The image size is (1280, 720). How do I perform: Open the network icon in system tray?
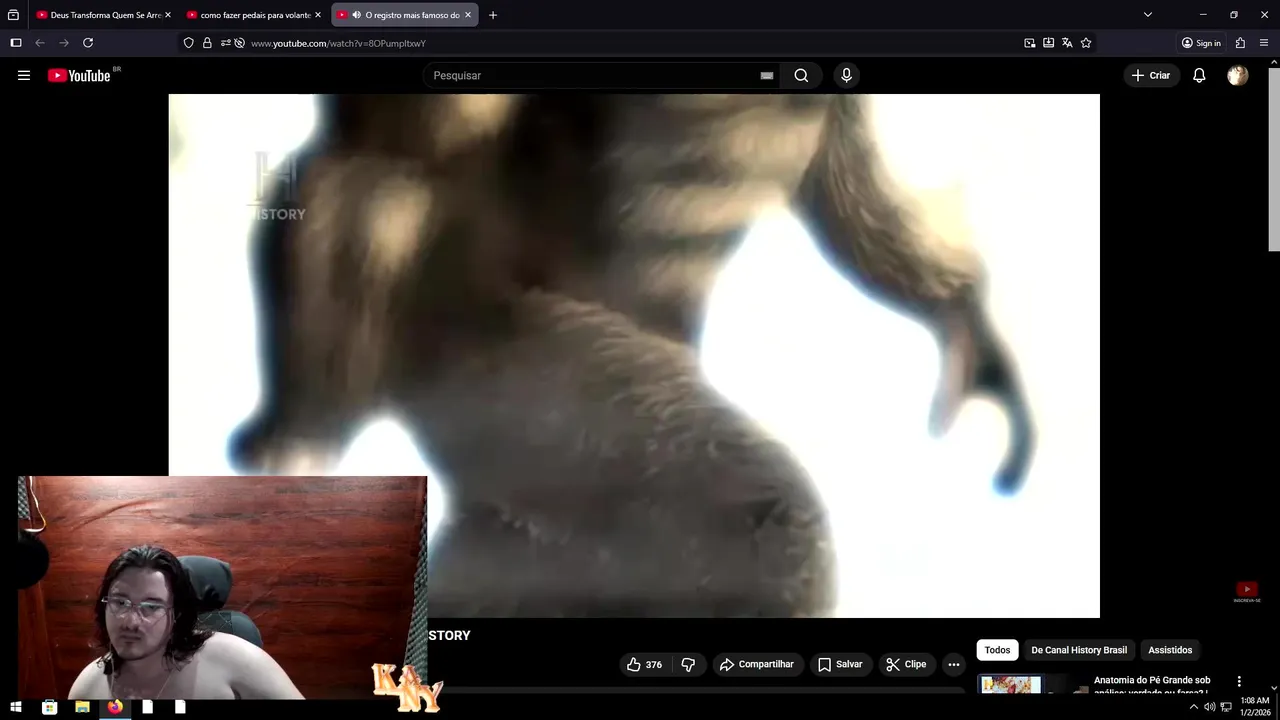click(1226, 707)
